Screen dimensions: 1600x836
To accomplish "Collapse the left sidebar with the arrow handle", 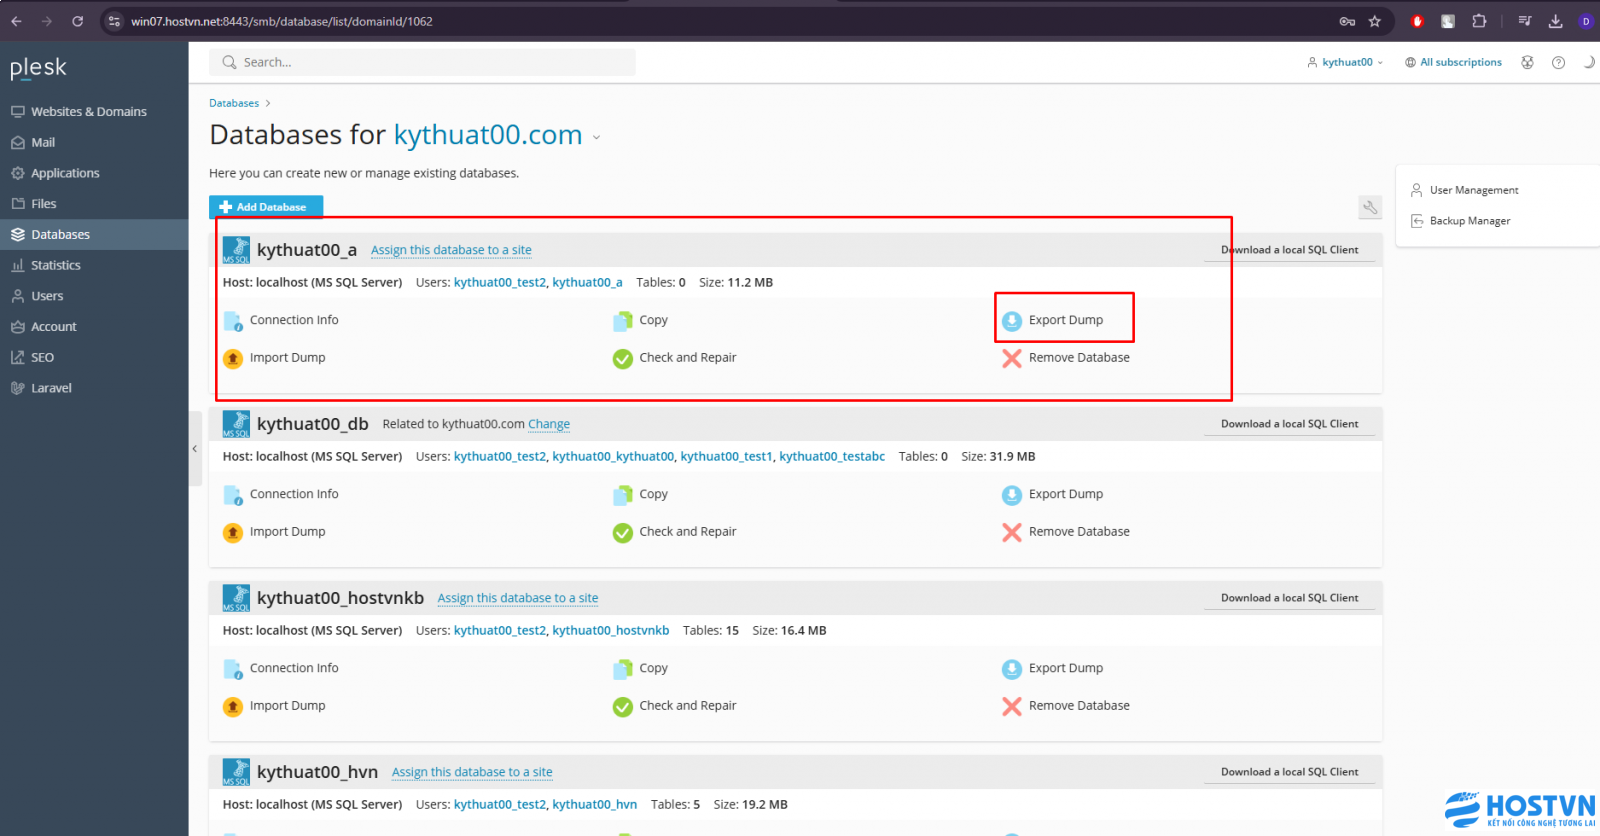I will (195, 449).
